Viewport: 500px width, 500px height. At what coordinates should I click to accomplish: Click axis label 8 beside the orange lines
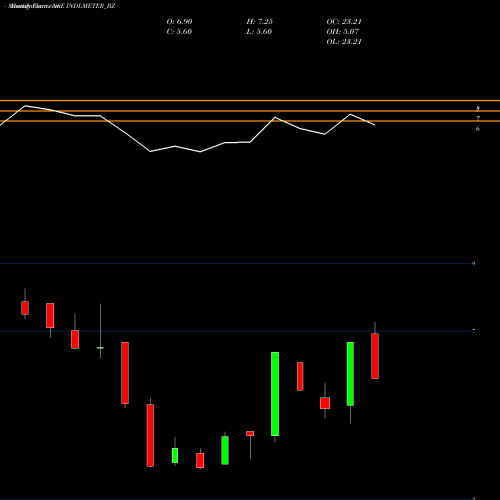478,108
